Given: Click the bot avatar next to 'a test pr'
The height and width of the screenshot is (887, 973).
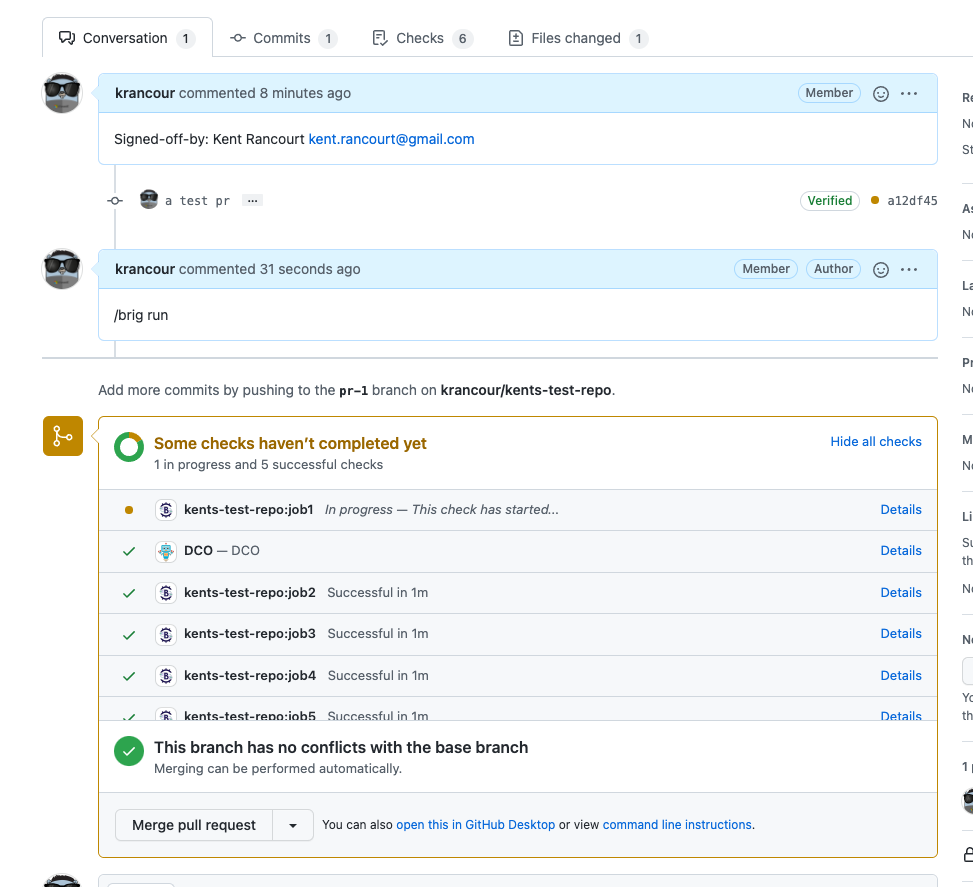Looking at the screenshot, I should coord(149,199).
